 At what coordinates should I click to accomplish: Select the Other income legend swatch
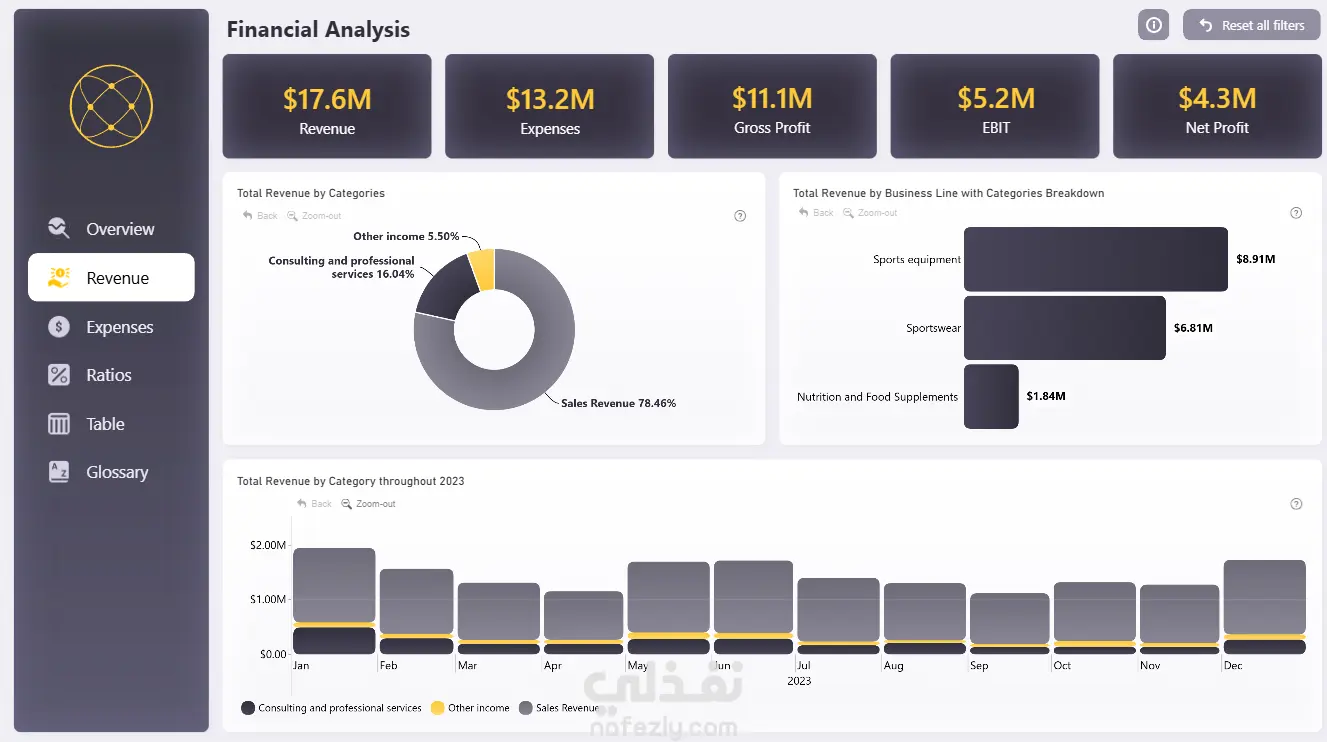438,708
